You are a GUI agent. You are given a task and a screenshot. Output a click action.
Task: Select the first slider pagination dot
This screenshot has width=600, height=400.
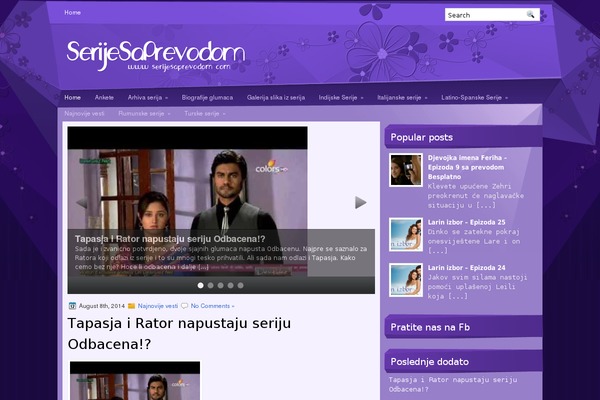(201, 286)
